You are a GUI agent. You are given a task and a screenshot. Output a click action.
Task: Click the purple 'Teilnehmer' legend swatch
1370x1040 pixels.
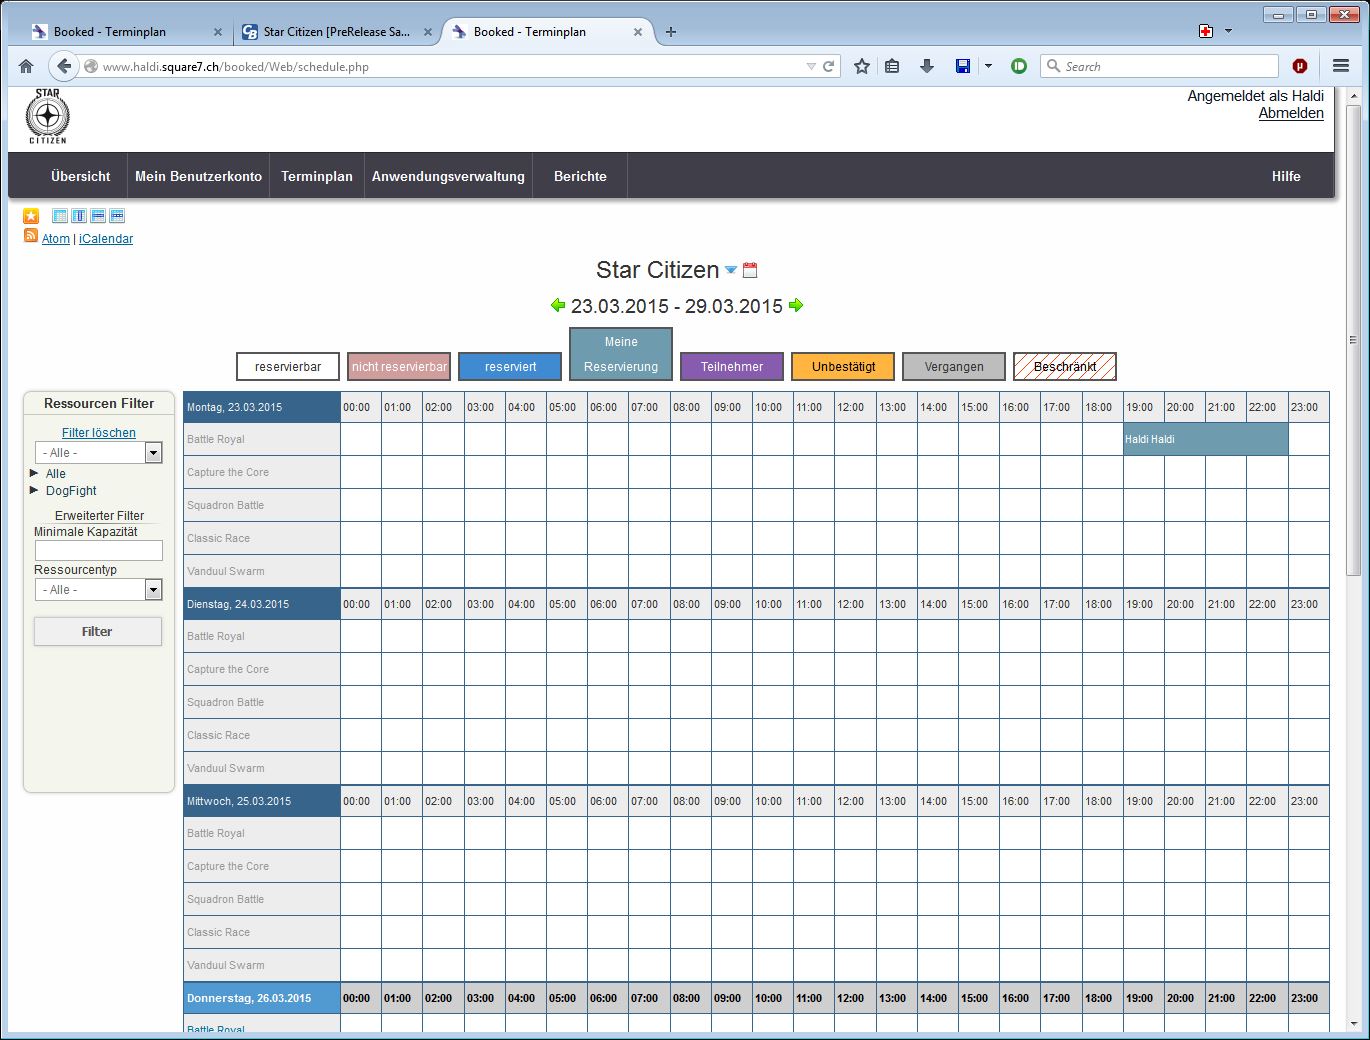[x=732, y=367]
